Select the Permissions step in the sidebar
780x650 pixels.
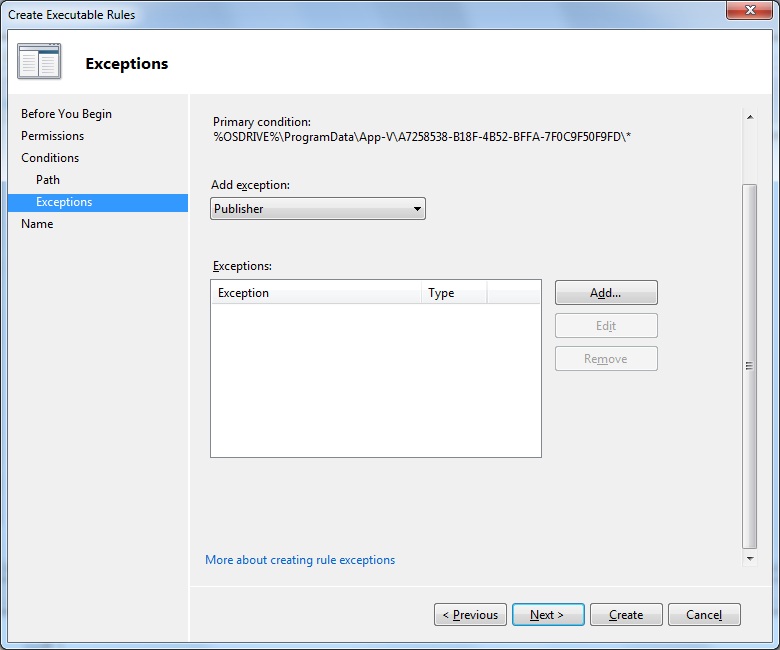[52, 136]
